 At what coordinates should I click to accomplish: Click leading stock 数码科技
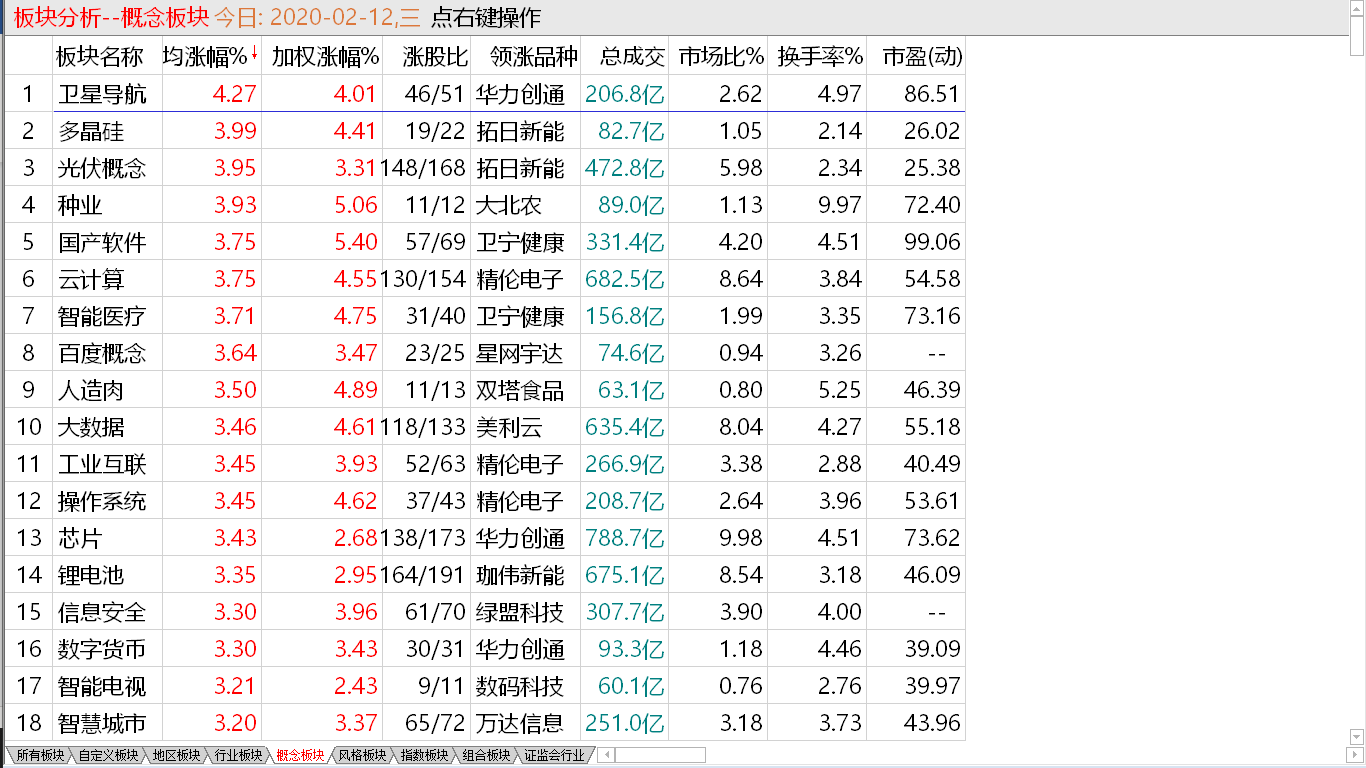(520, 686)
